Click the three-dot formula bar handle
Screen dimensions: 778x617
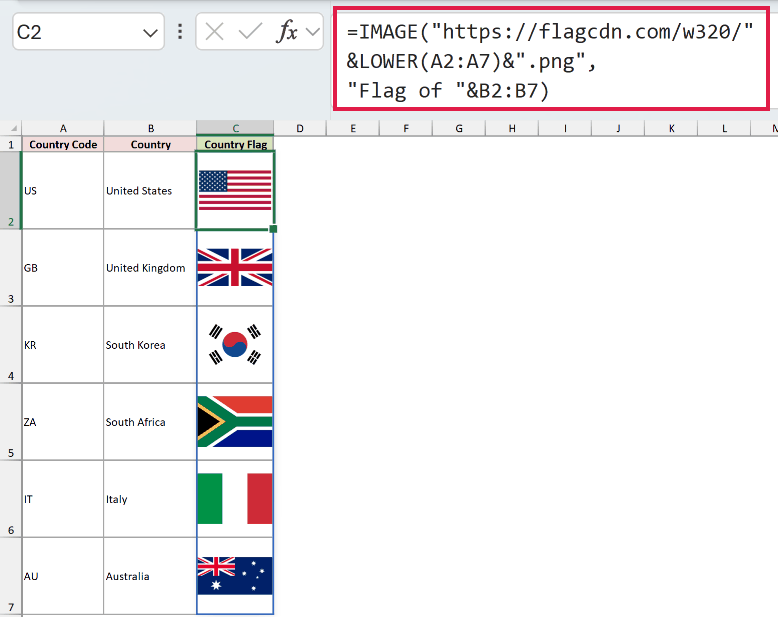tap(180, 32)
